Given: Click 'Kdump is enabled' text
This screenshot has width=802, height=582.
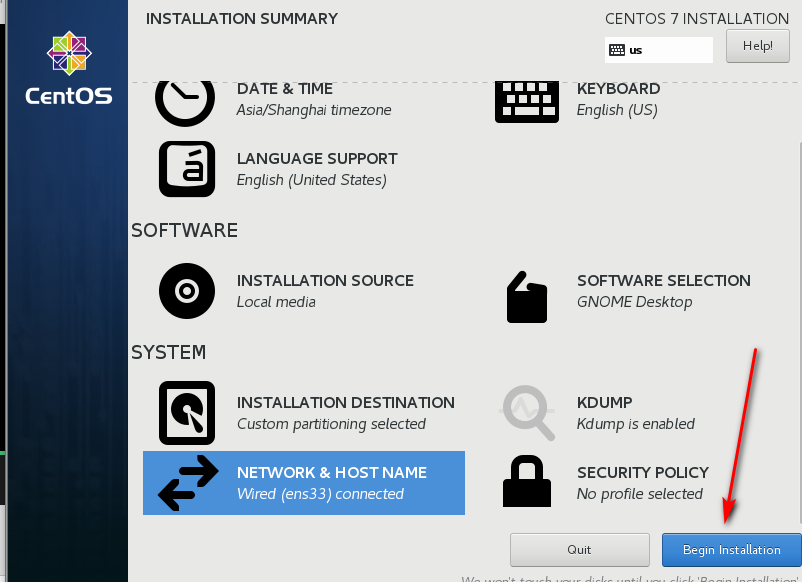Looking at the screenshot, I should coord(635,424).
